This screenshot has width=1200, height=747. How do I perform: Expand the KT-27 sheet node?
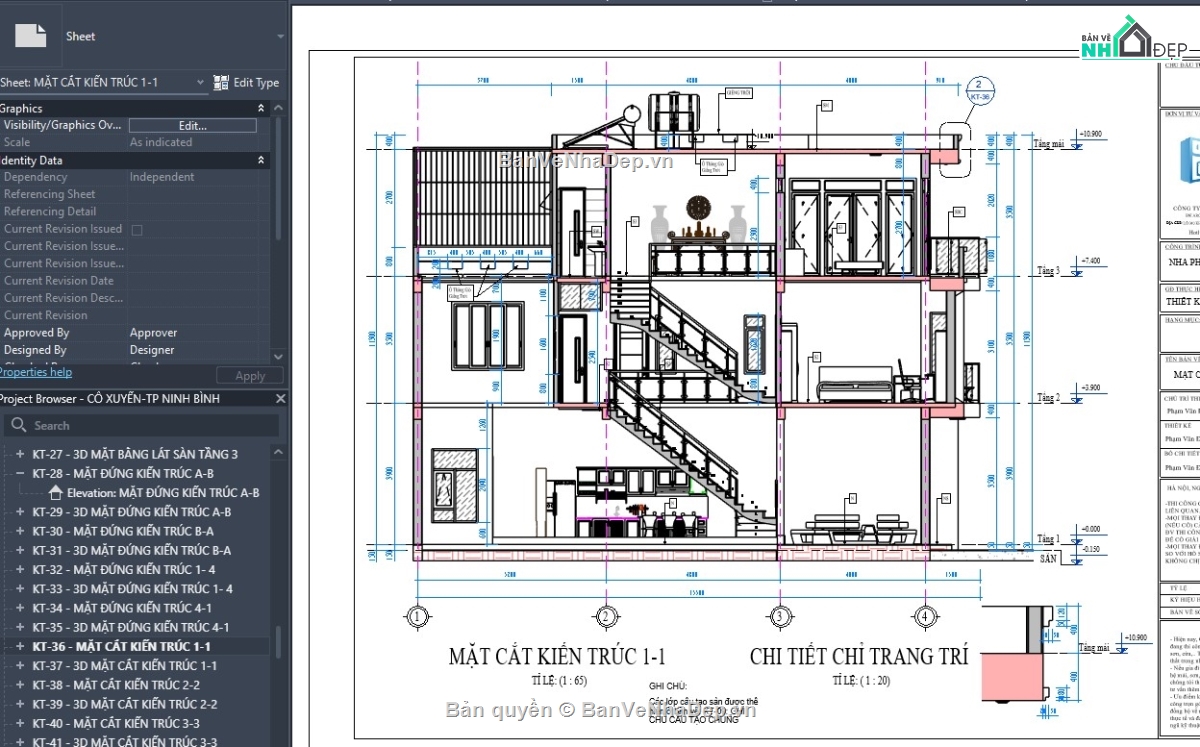(19, 454)
